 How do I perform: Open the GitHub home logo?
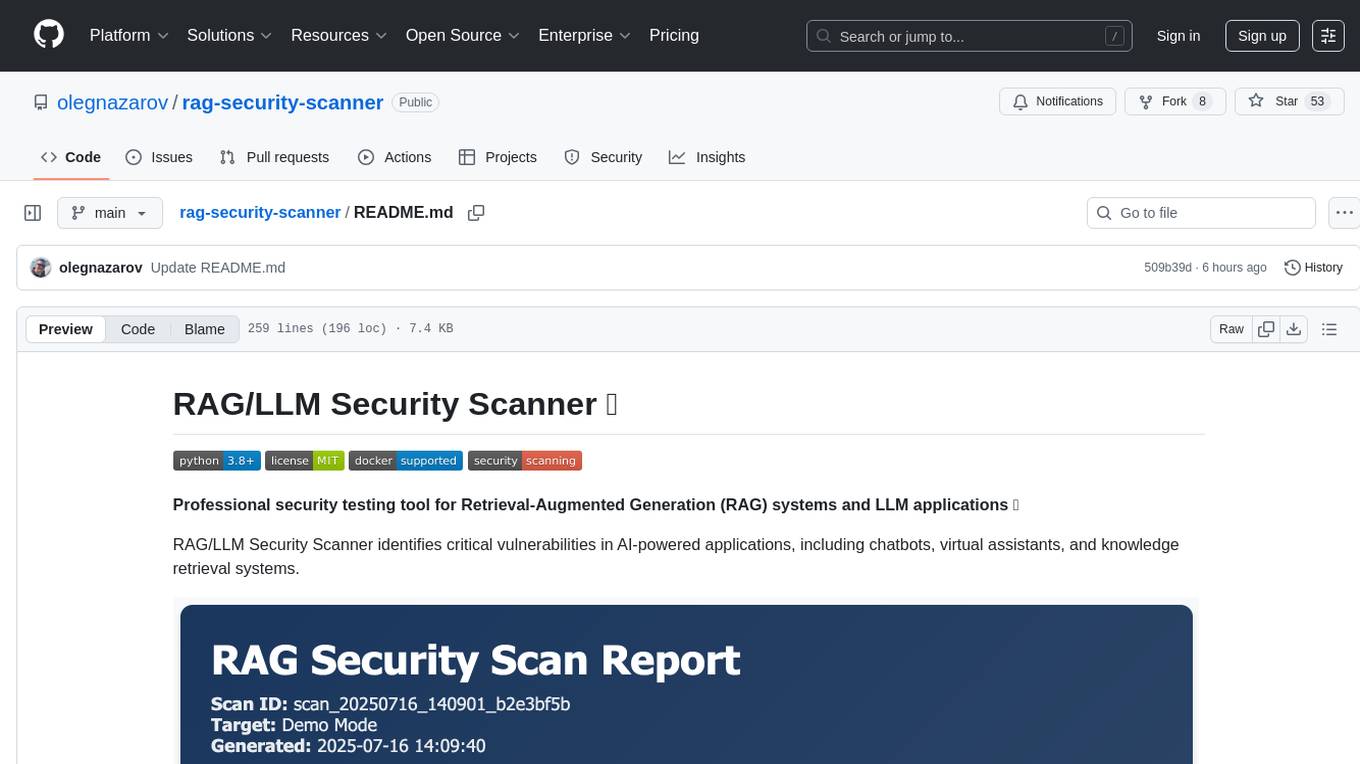49,35
